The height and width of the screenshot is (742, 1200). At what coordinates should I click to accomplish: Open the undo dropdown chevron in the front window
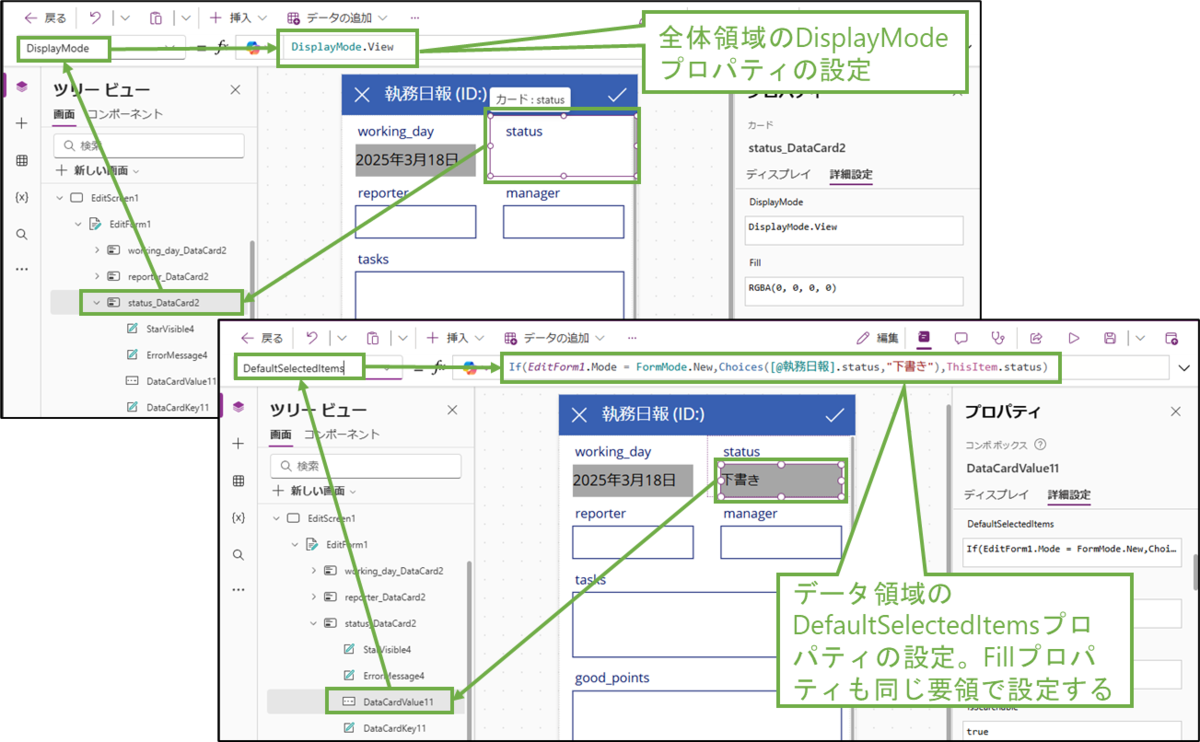tap(341, 338)
